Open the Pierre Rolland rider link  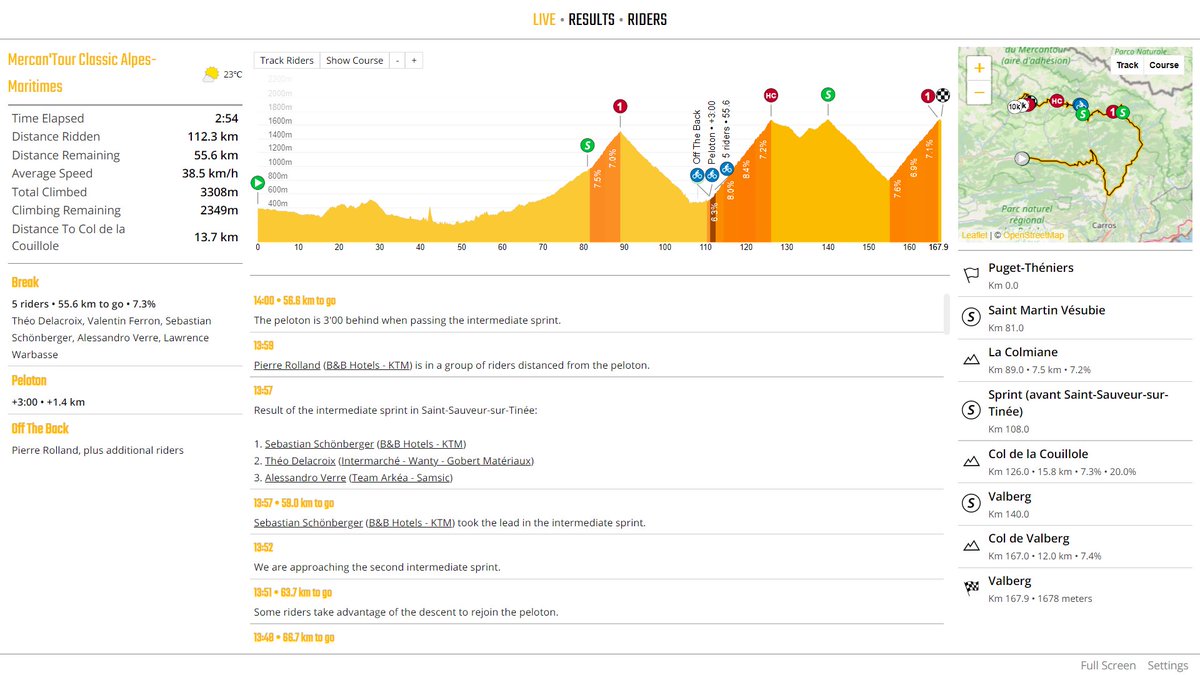287,365
